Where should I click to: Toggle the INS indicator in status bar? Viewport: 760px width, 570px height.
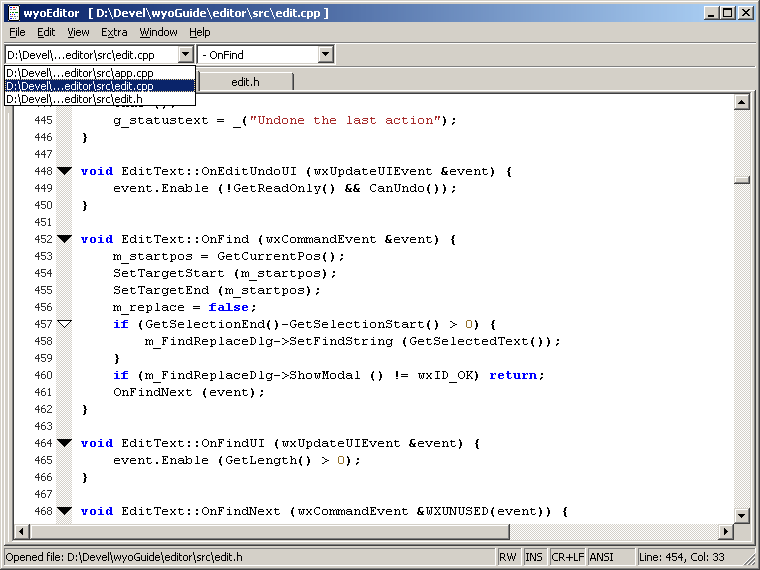point(534,557)
